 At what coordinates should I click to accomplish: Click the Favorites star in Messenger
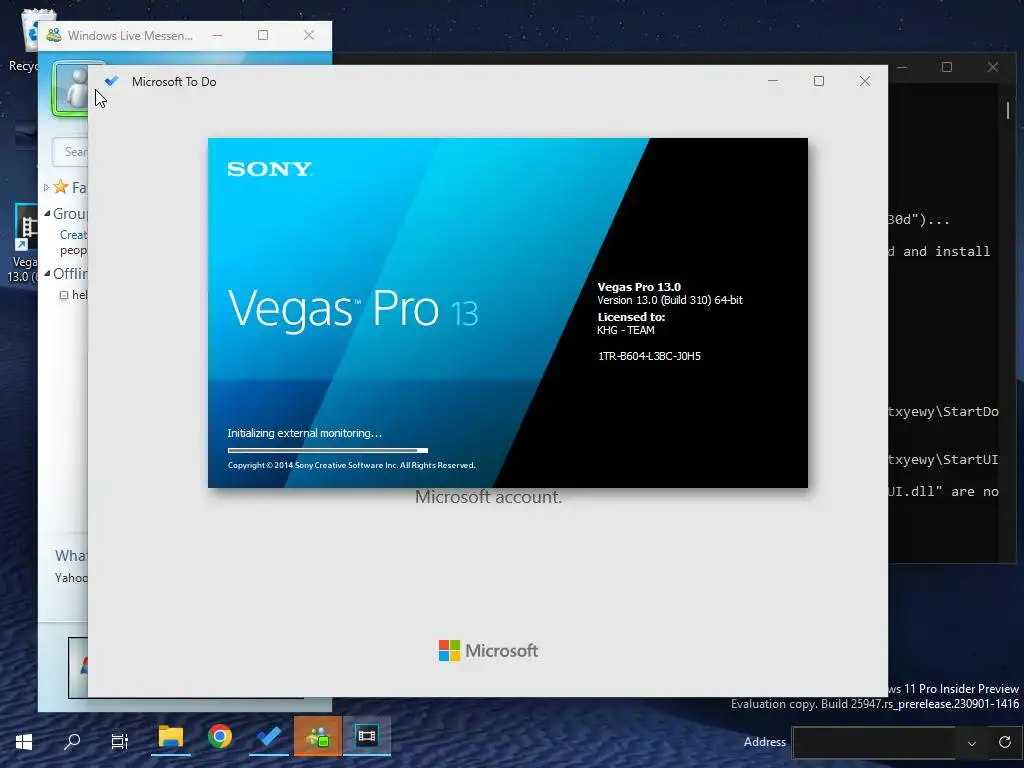pyautogui.click(x=61, y=187)
